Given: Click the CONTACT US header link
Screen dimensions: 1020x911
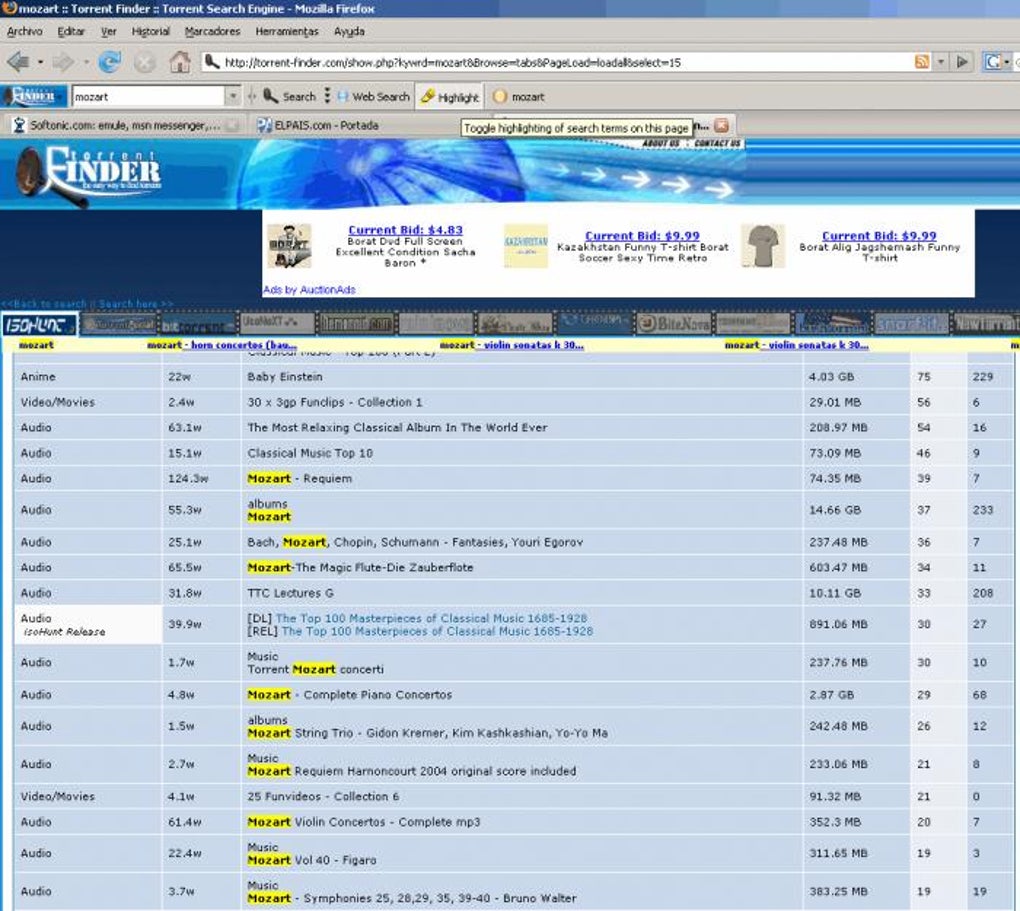Looking at the screenshot, I should pos(717,143).
